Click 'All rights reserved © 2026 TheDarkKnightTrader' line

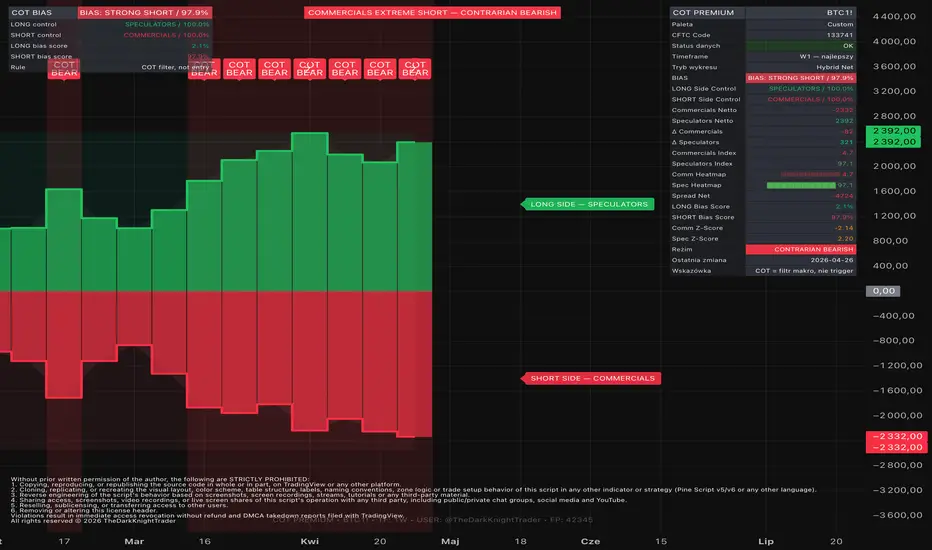click(93, 521)
